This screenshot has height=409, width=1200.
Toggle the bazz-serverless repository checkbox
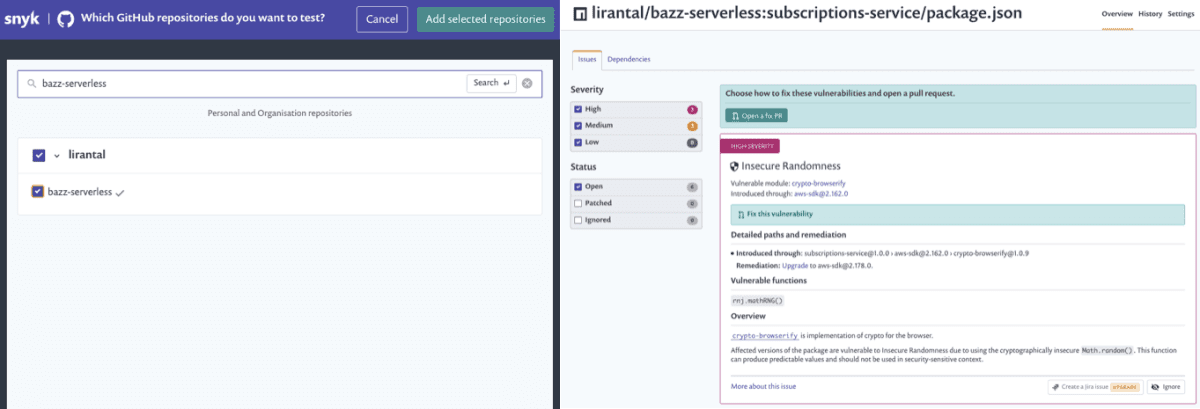pos(38,191)
